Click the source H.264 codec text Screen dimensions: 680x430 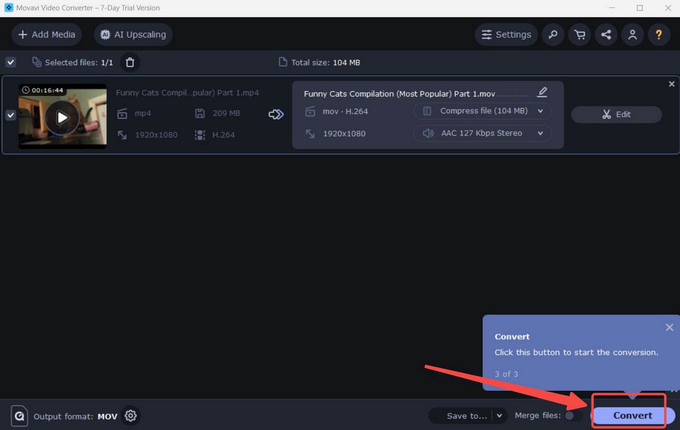pos(223,135)
